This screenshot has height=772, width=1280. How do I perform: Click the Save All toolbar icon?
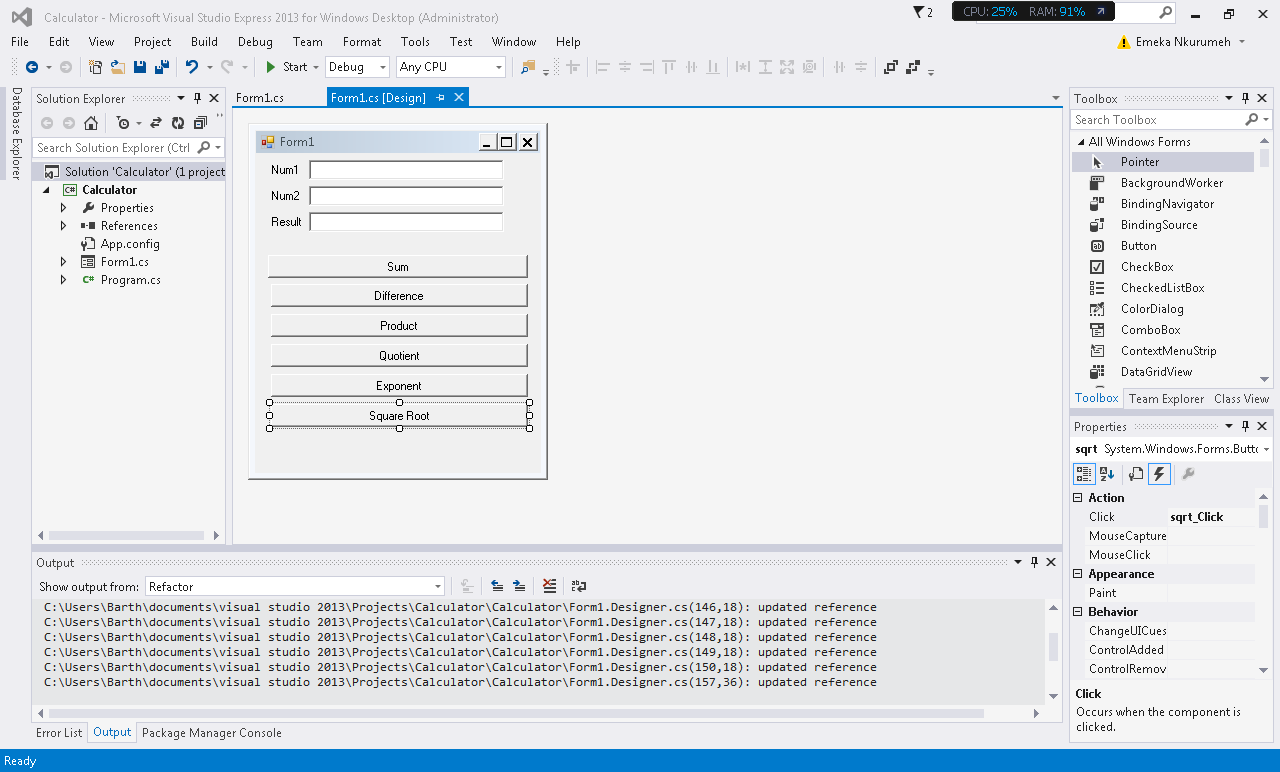click(161, 67)
